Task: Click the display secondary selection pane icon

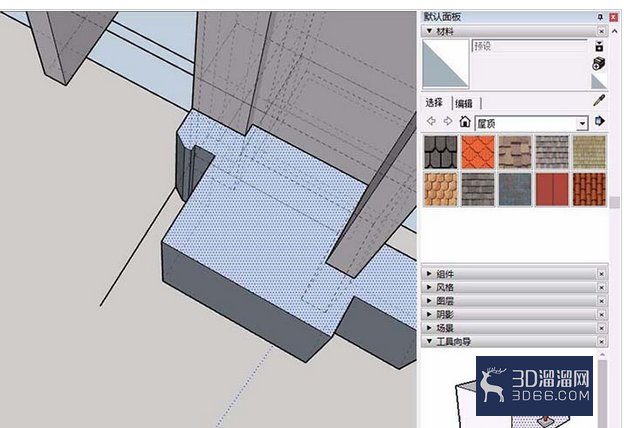Action: point(599,46)
